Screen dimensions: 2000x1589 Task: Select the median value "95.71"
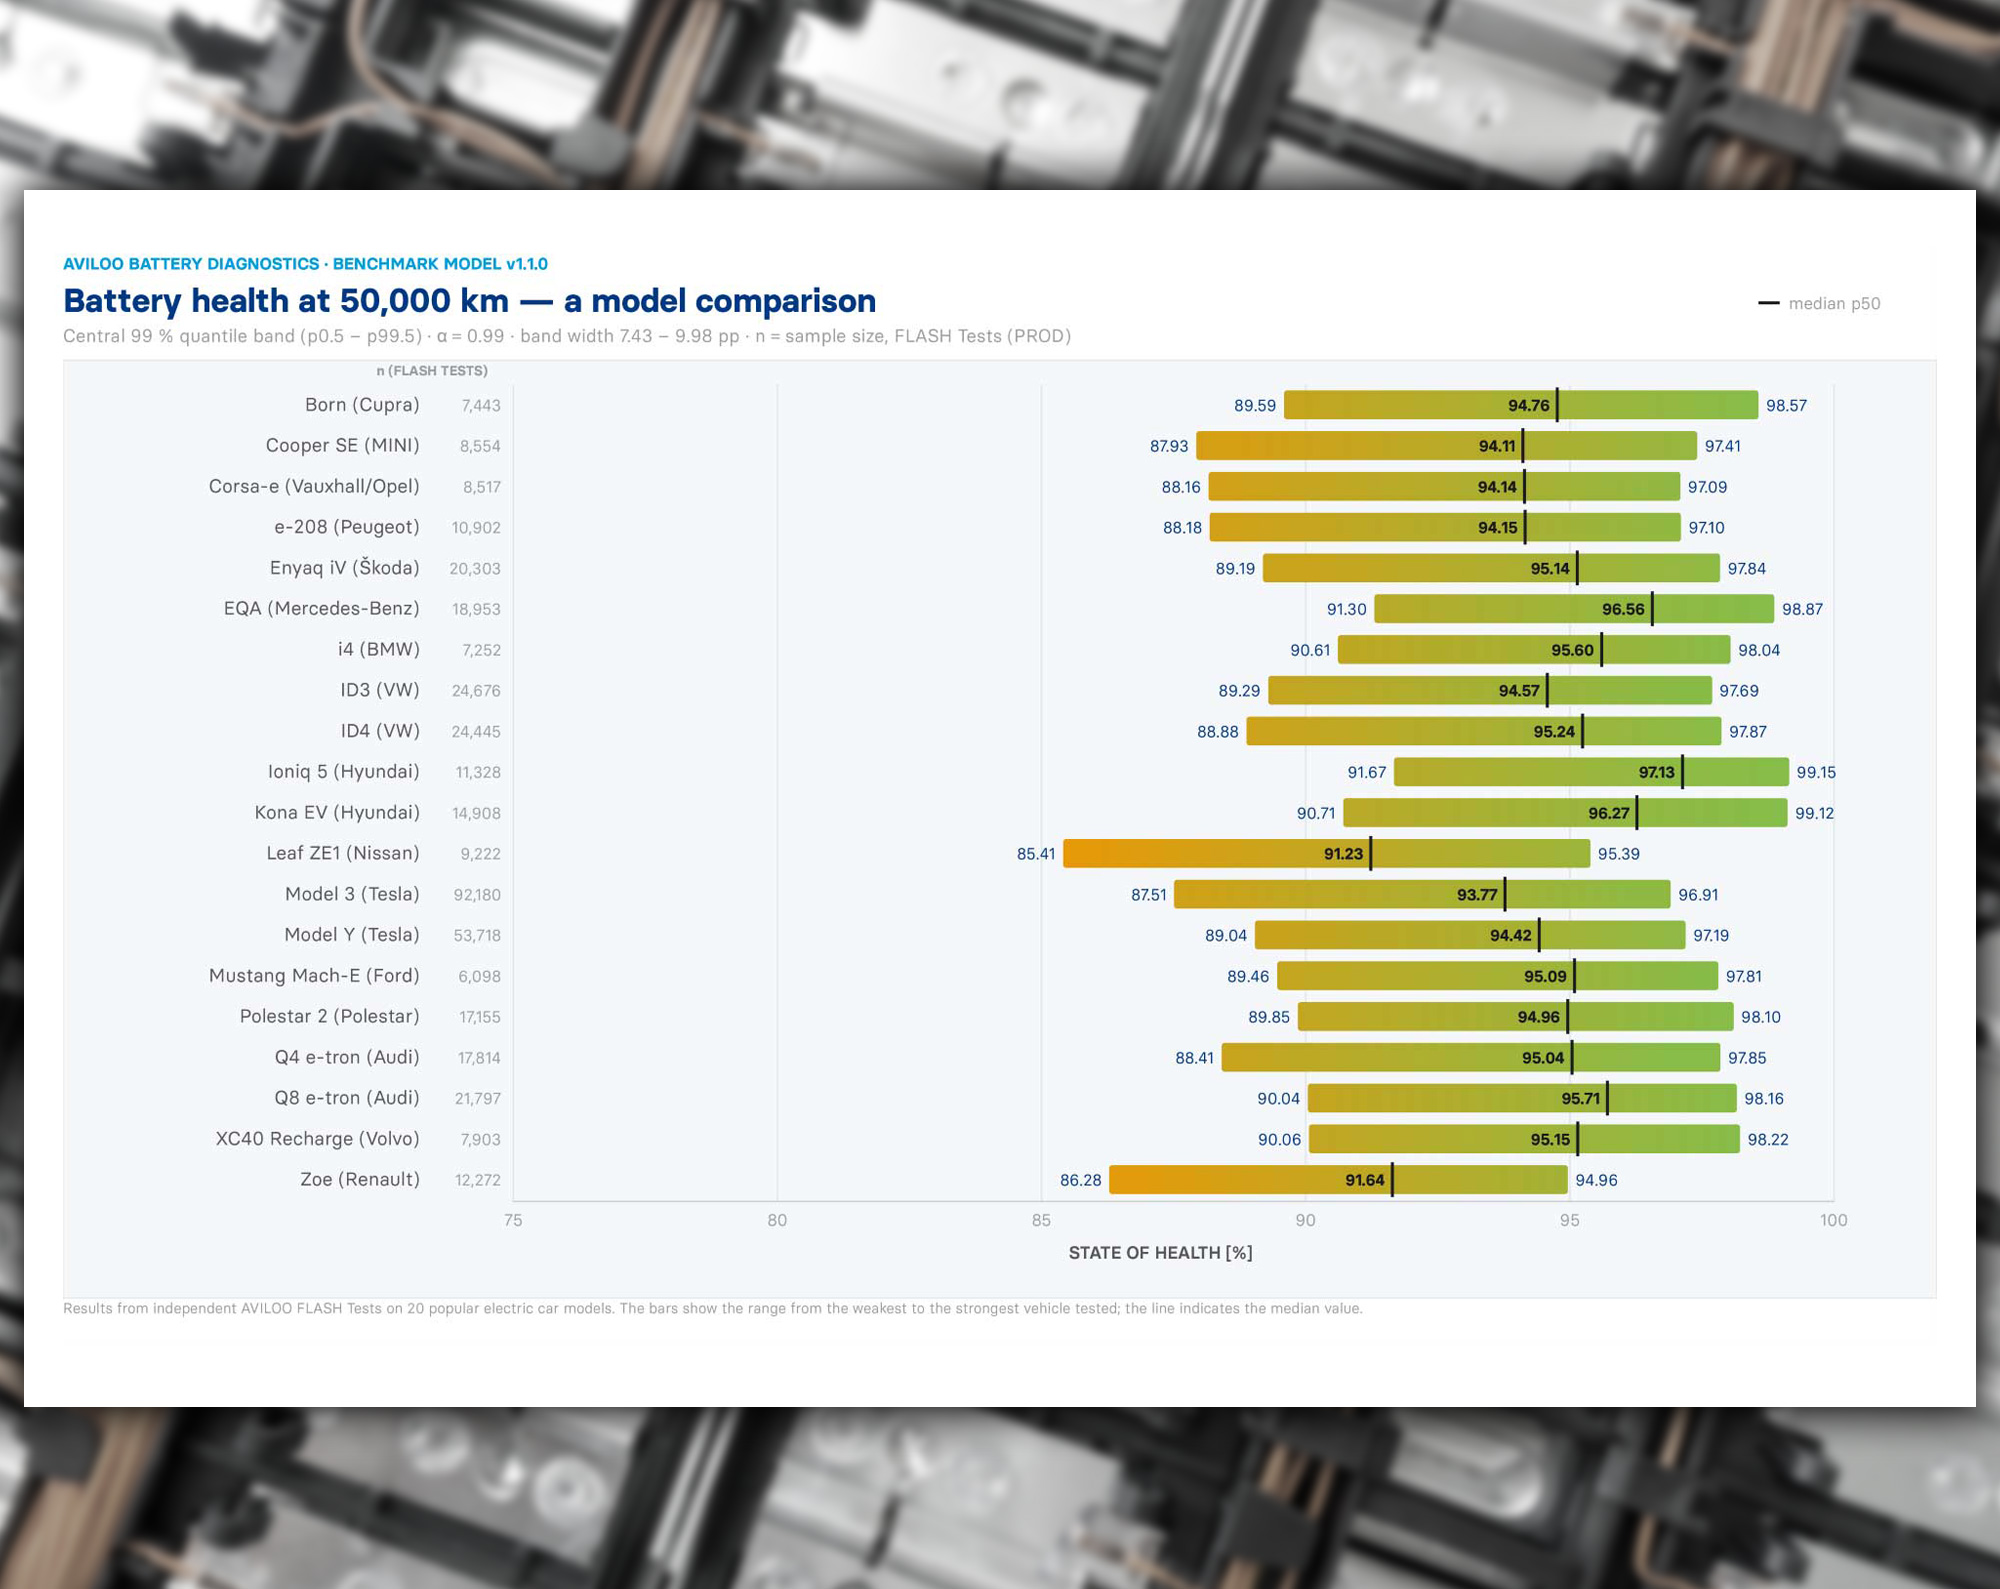1581,1099
